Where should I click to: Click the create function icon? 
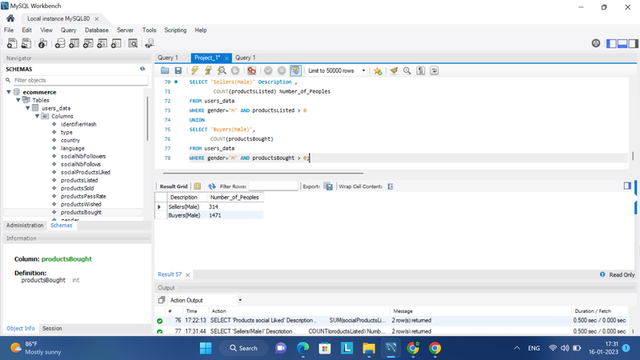pos(116,43)
